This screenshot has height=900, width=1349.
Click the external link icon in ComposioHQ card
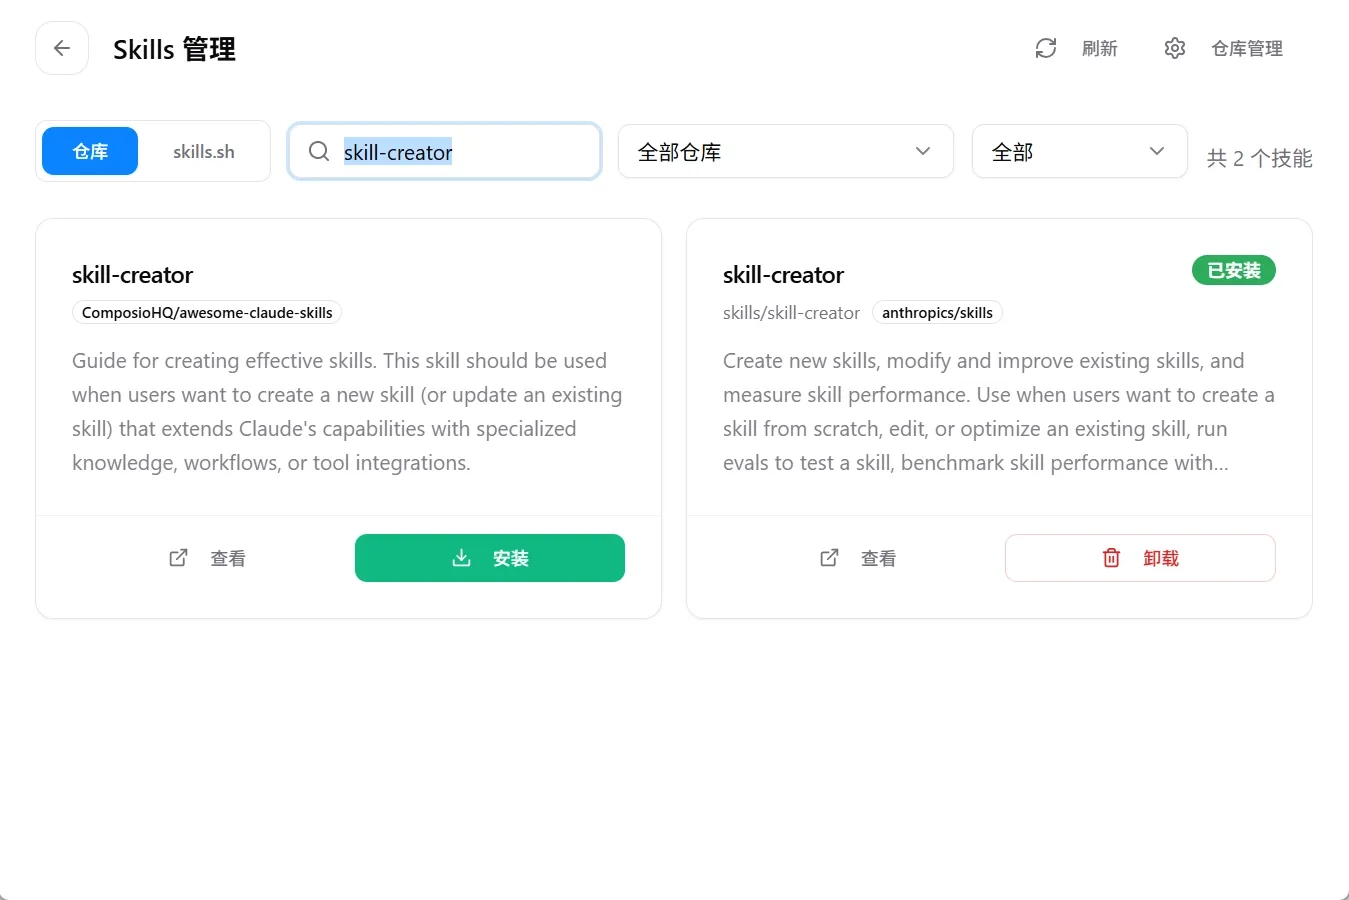pos(178,558)
